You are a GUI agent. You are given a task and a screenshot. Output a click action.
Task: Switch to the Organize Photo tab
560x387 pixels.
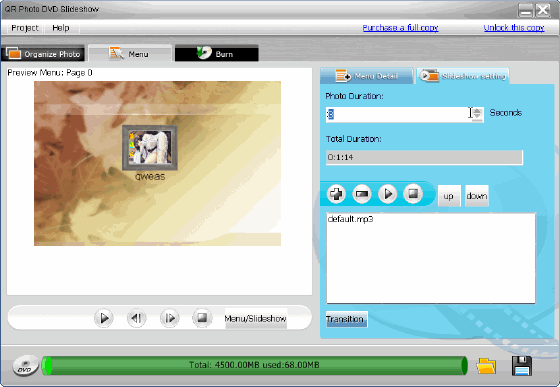(43, 54)
